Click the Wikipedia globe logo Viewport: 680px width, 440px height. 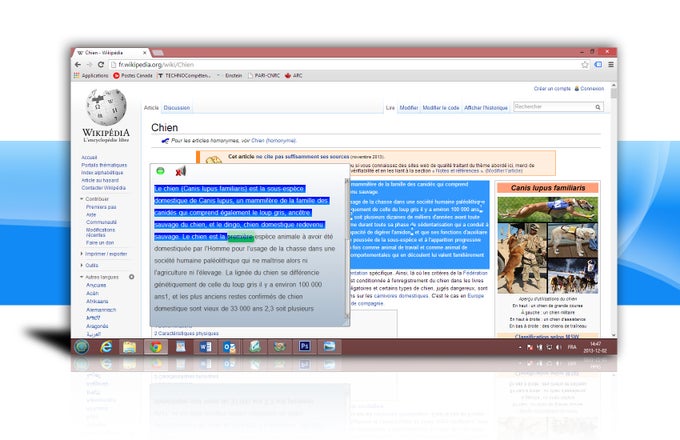coord(106,107)
